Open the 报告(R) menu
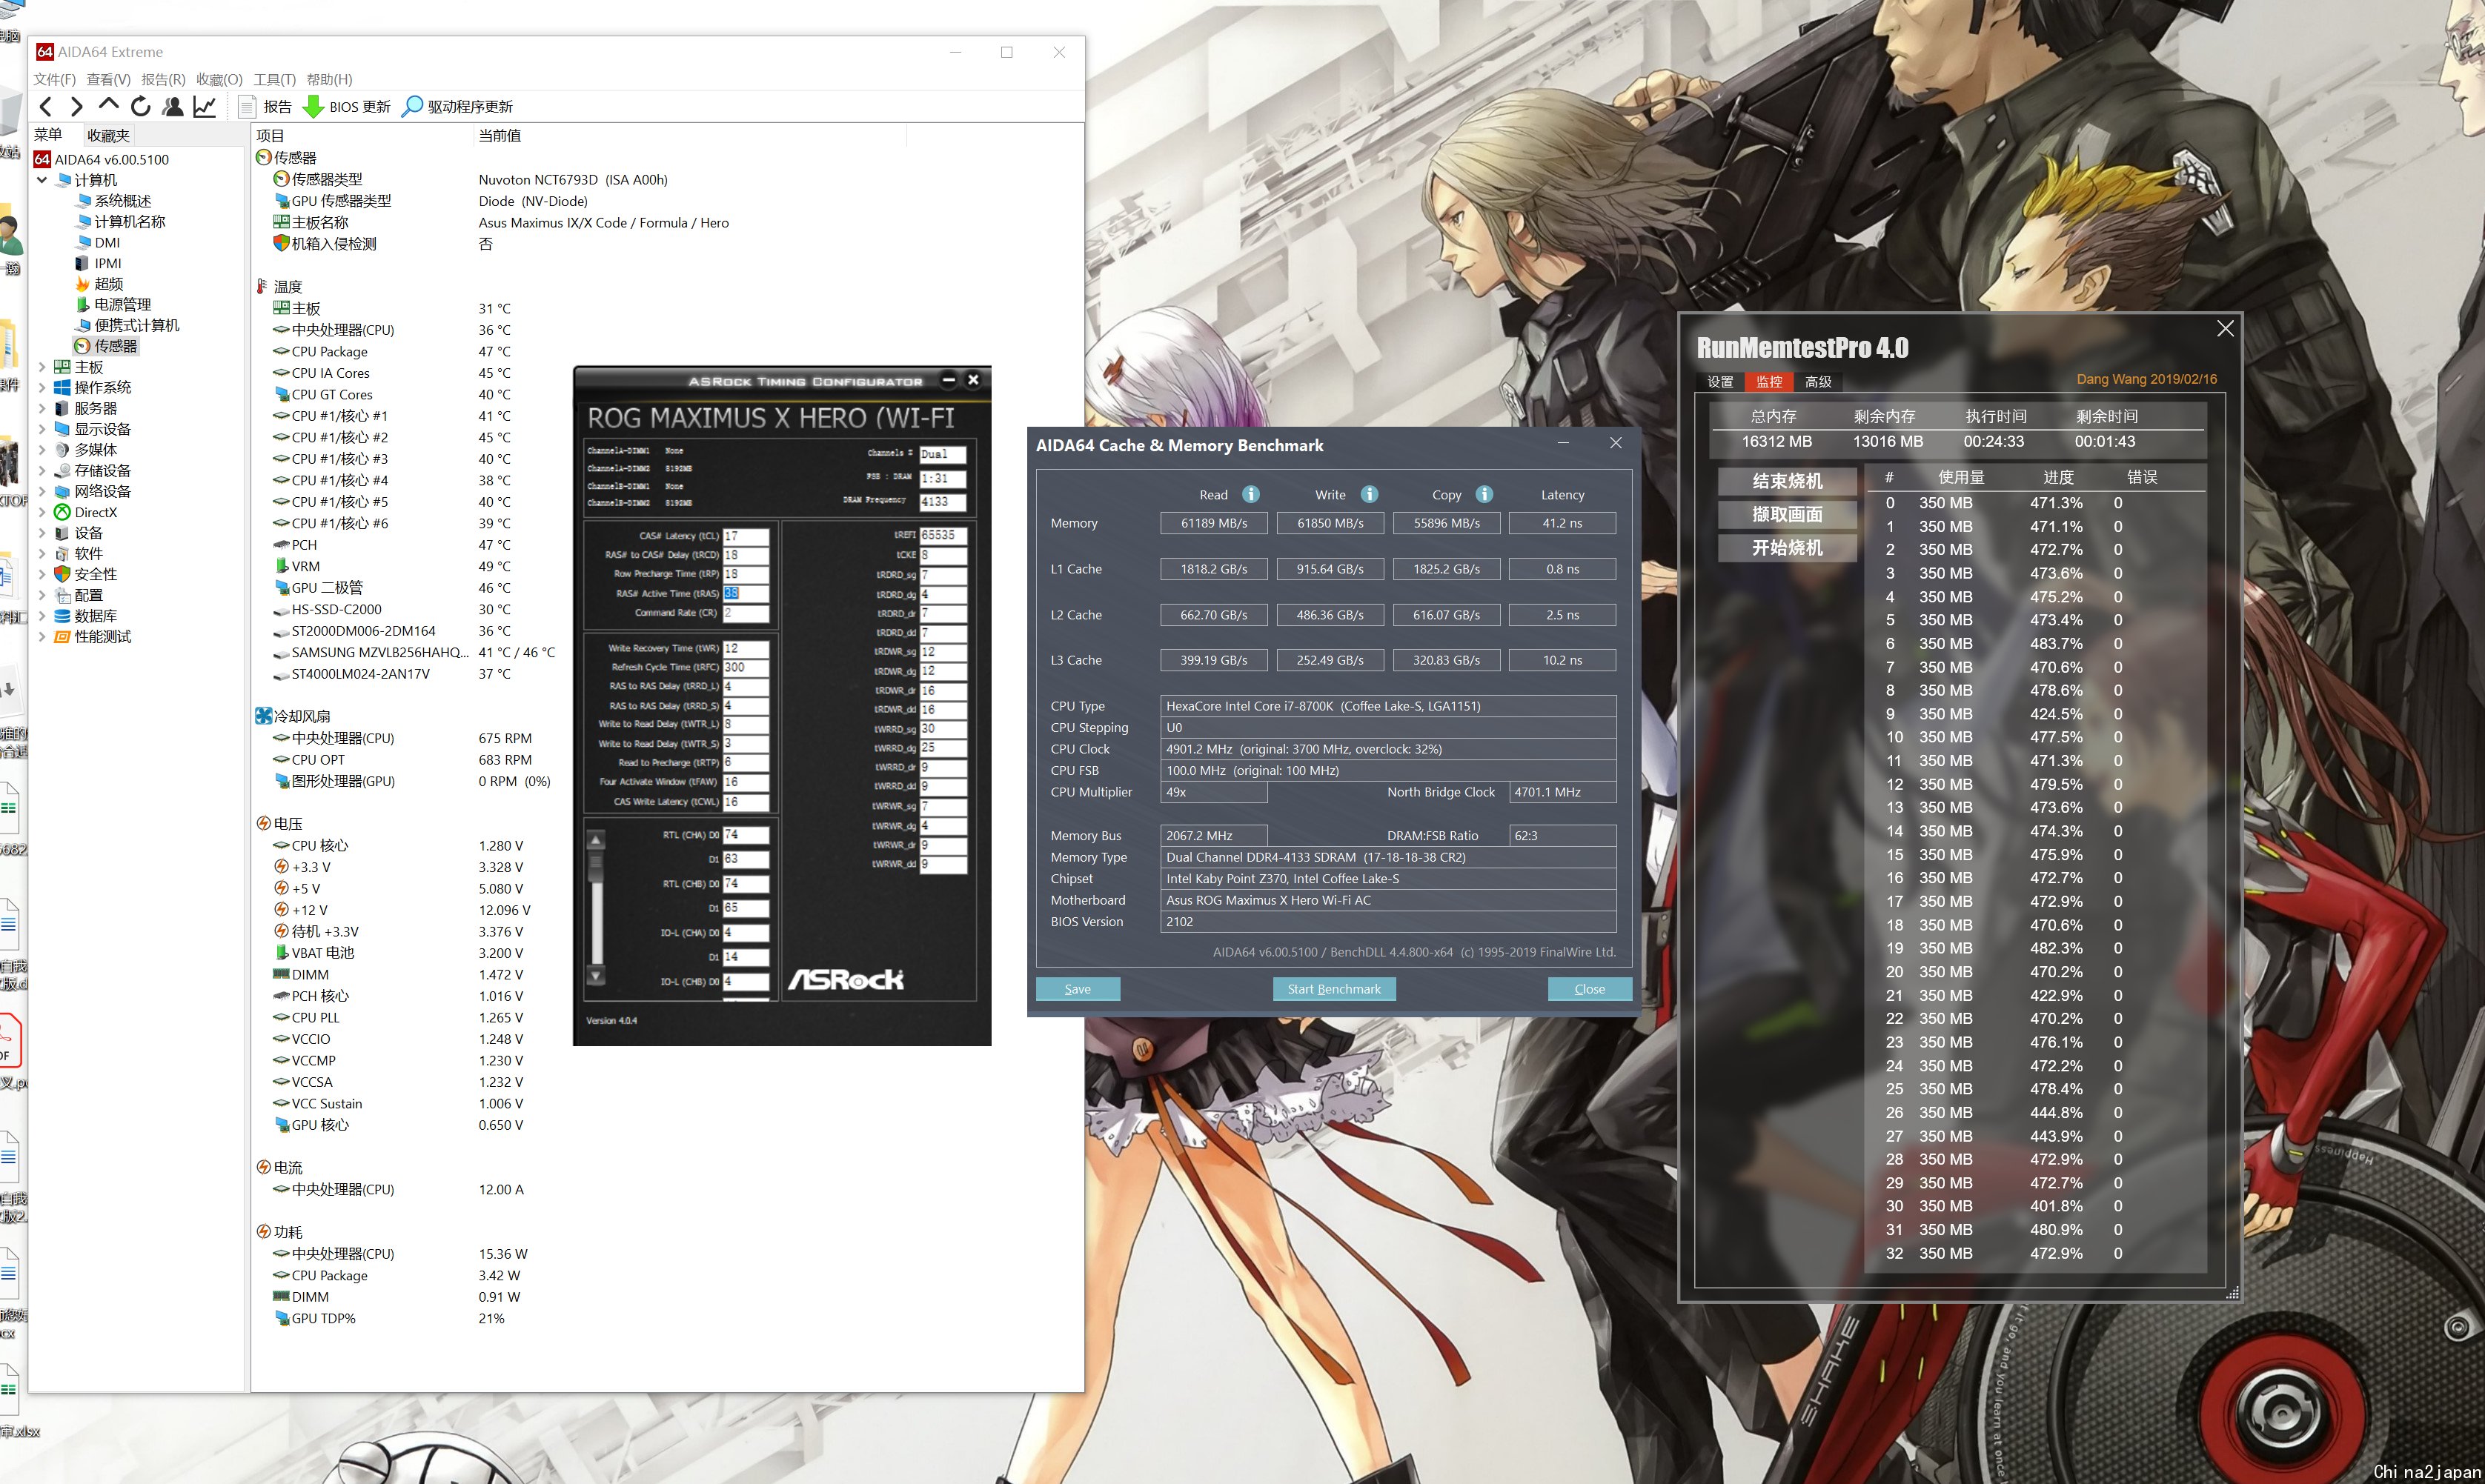 click(163, 79)
